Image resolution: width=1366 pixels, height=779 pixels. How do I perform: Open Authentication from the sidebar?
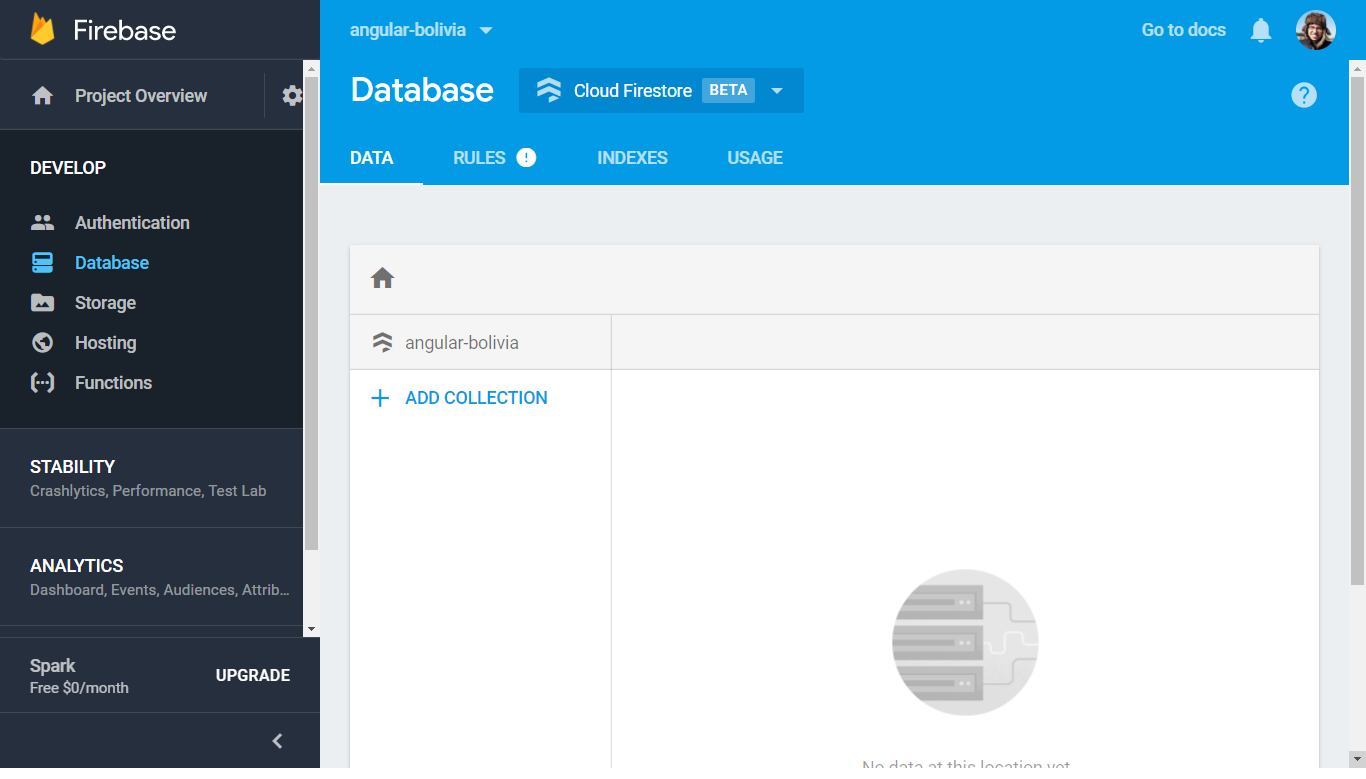pos(132,223)
